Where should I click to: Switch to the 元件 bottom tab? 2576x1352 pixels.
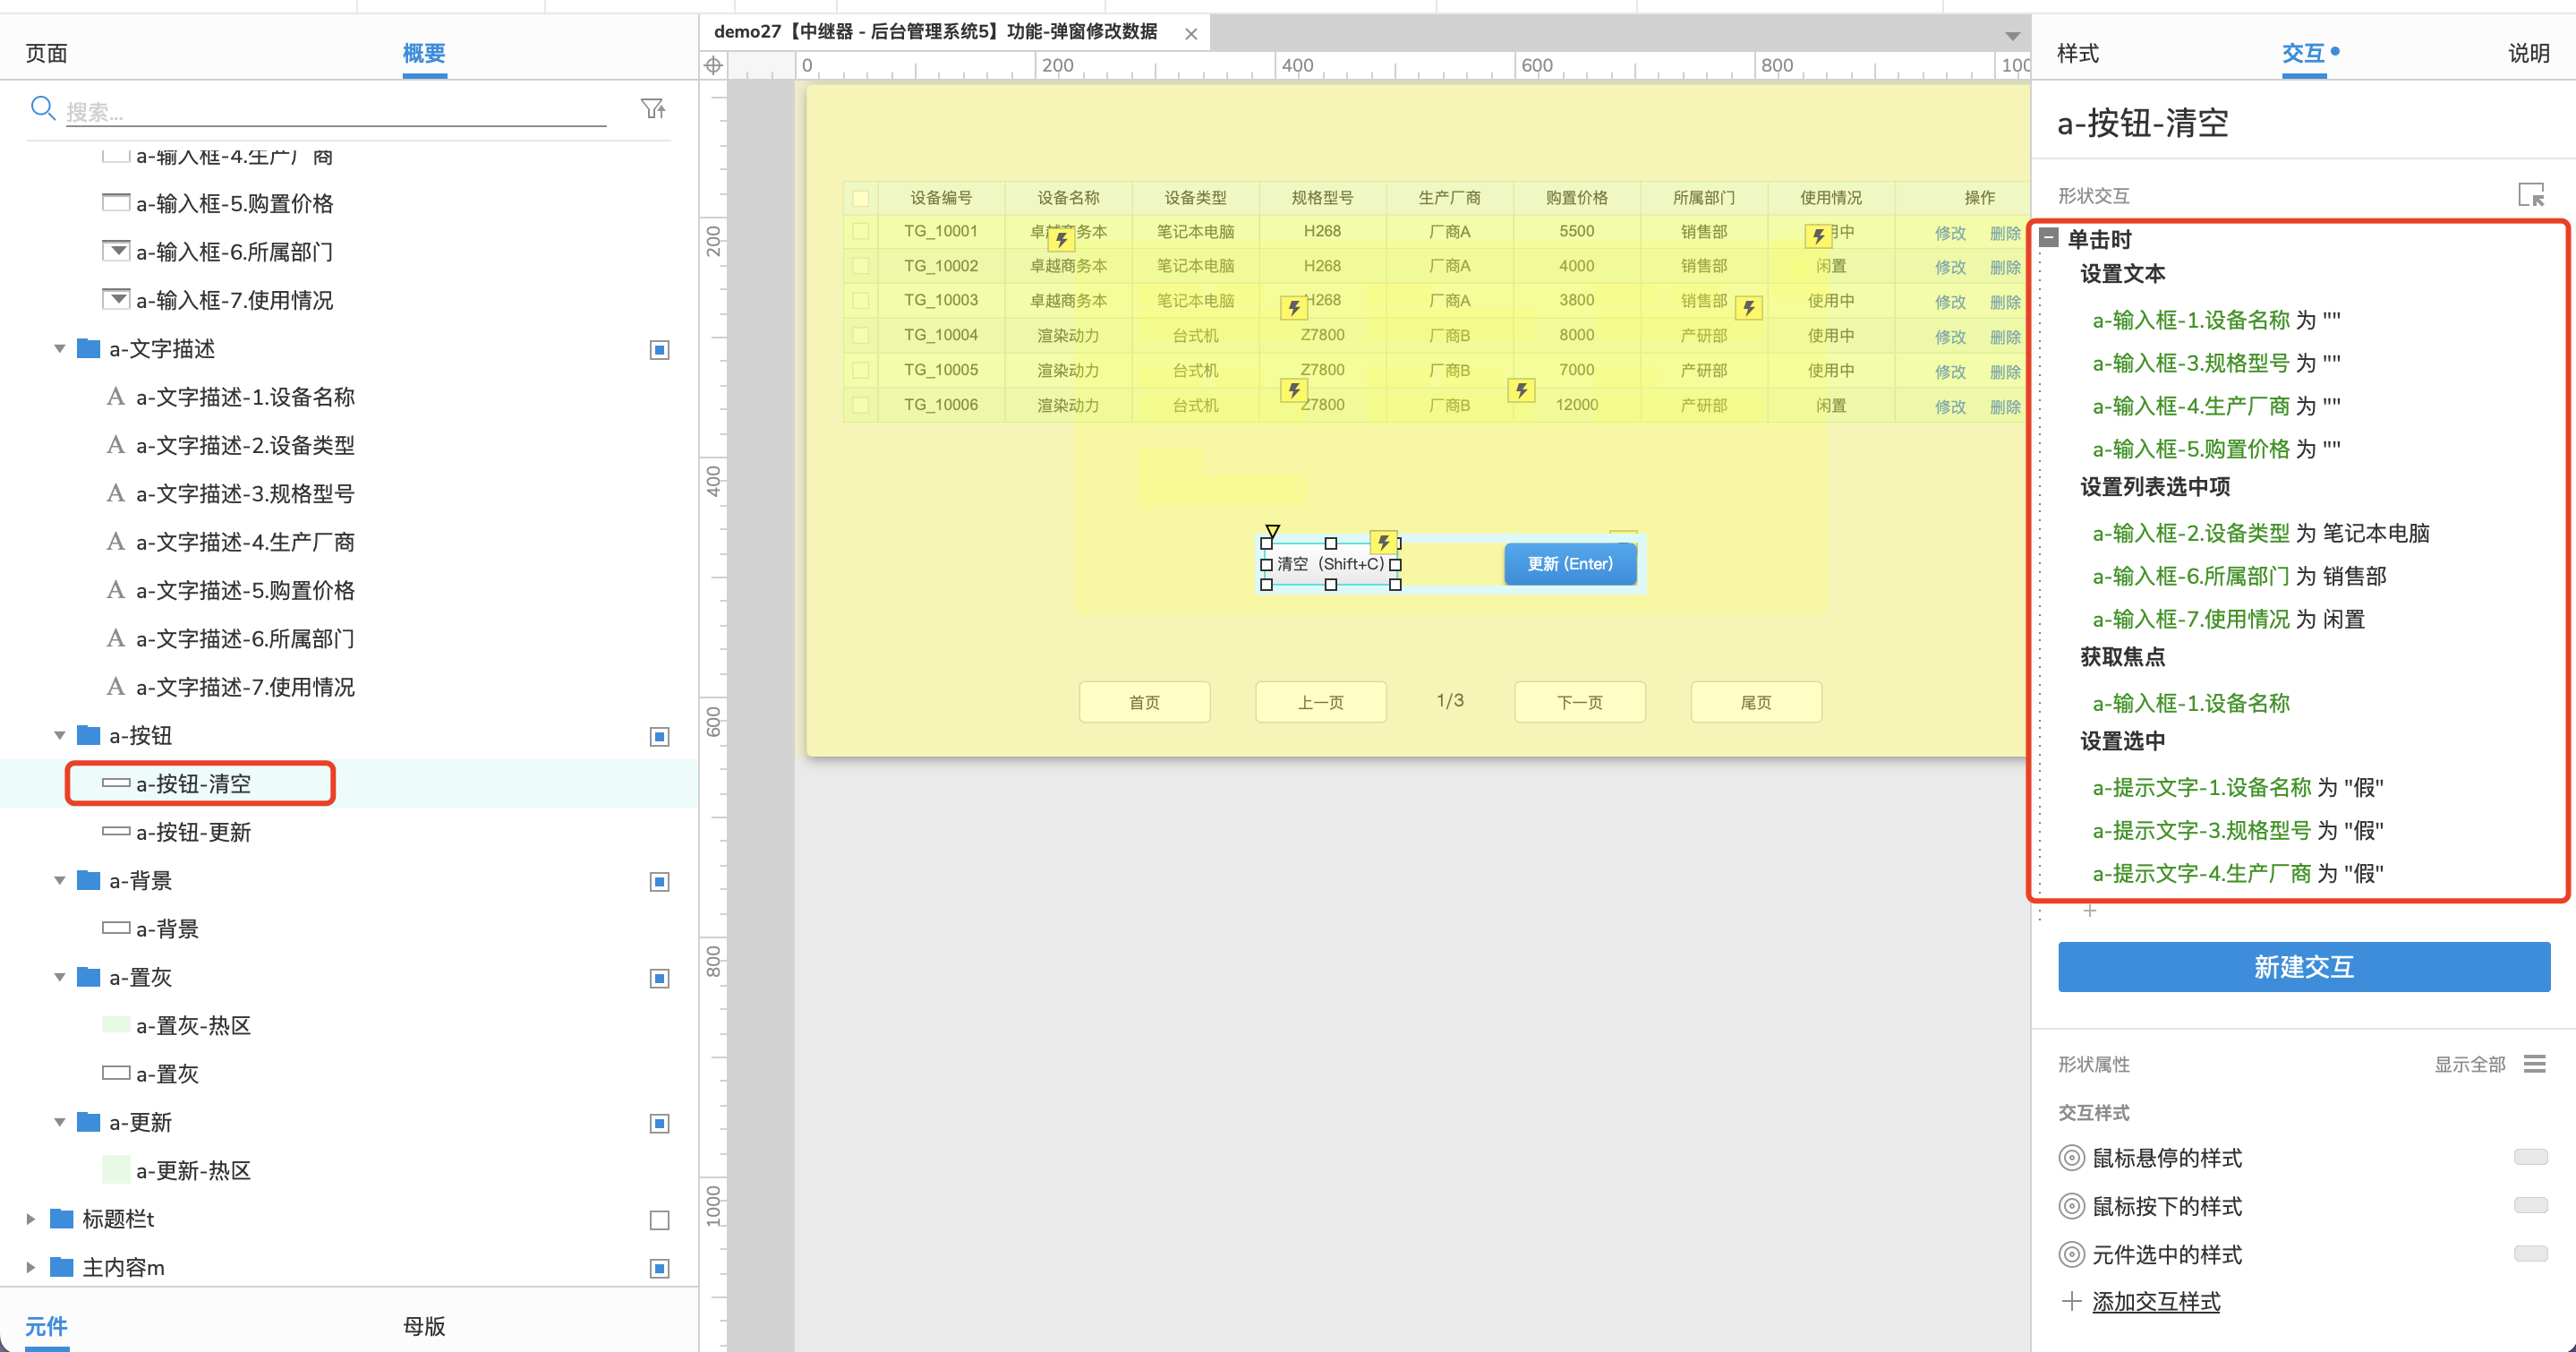tap(46, 1326)
